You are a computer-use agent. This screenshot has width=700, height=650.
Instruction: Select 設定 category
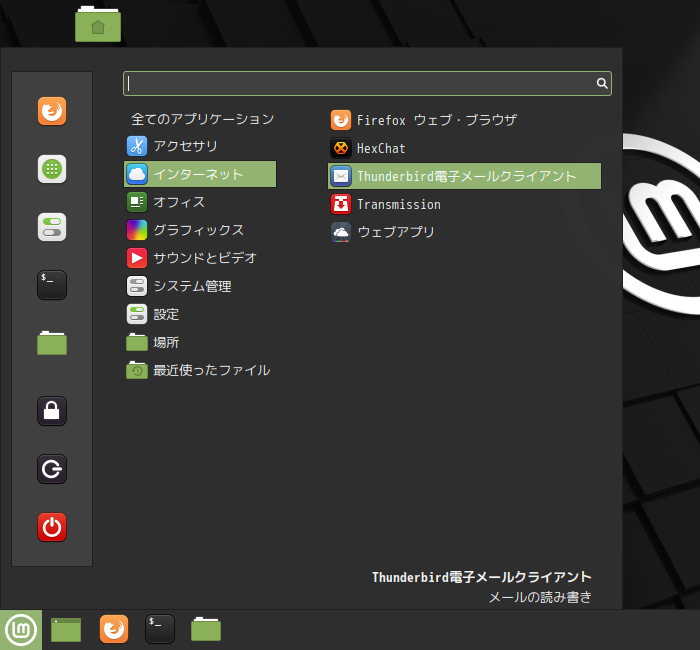[200, 314]
